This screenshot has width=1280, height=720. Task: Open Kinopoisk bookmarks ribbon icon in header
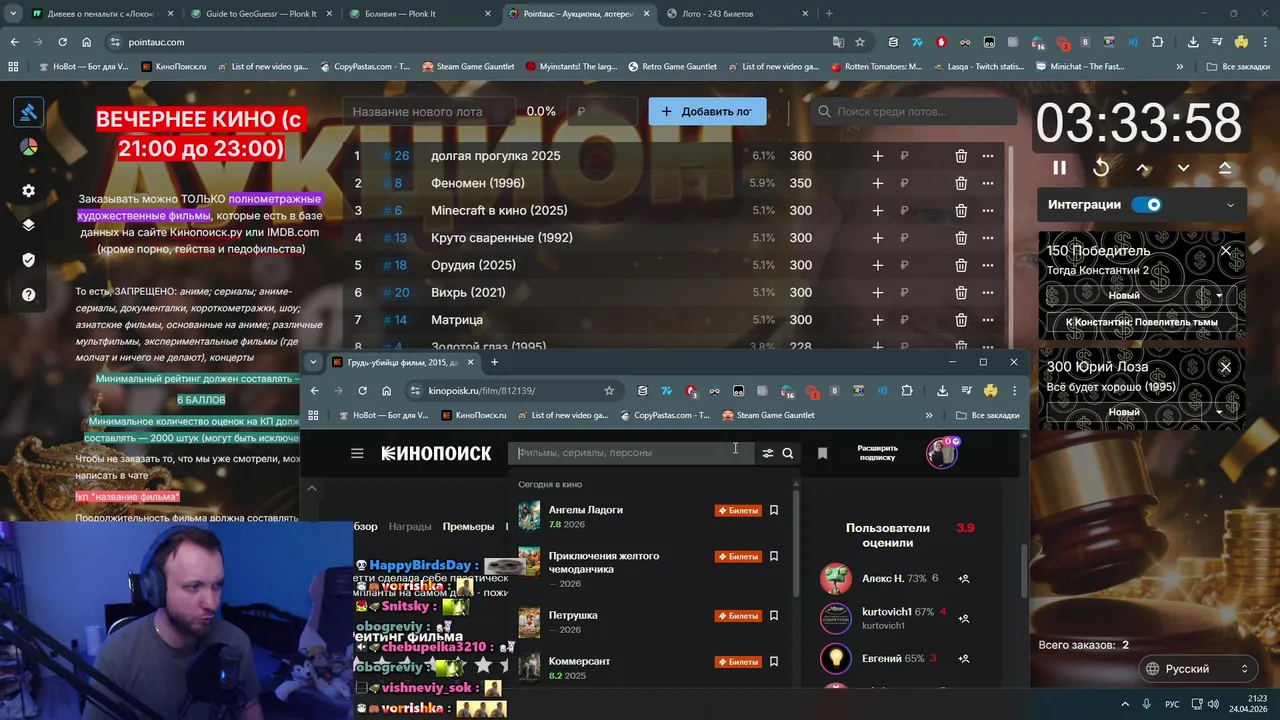pos(822,453)
